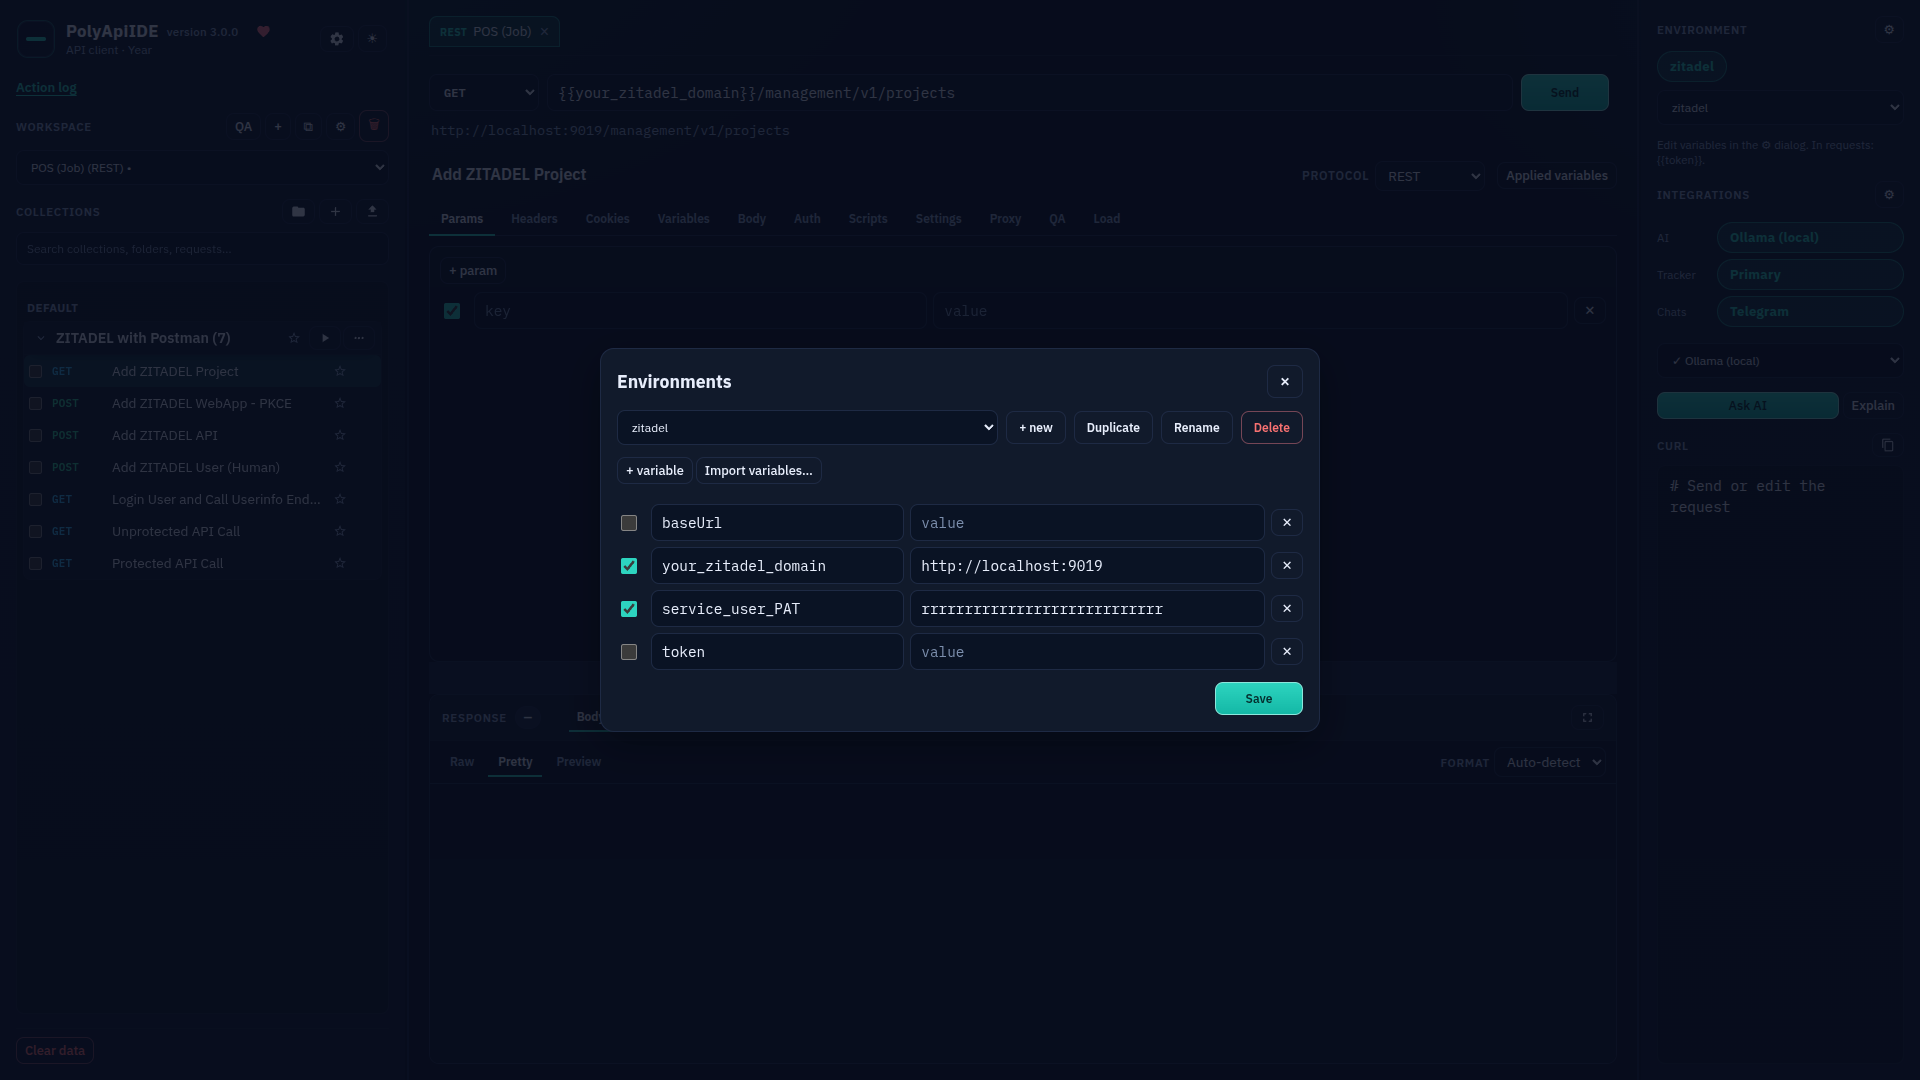Image resolution: width=1920 pixels, height=1080 pixels.
Task: Expand the response panel fullscreen icon
Action: (1587, 718)
